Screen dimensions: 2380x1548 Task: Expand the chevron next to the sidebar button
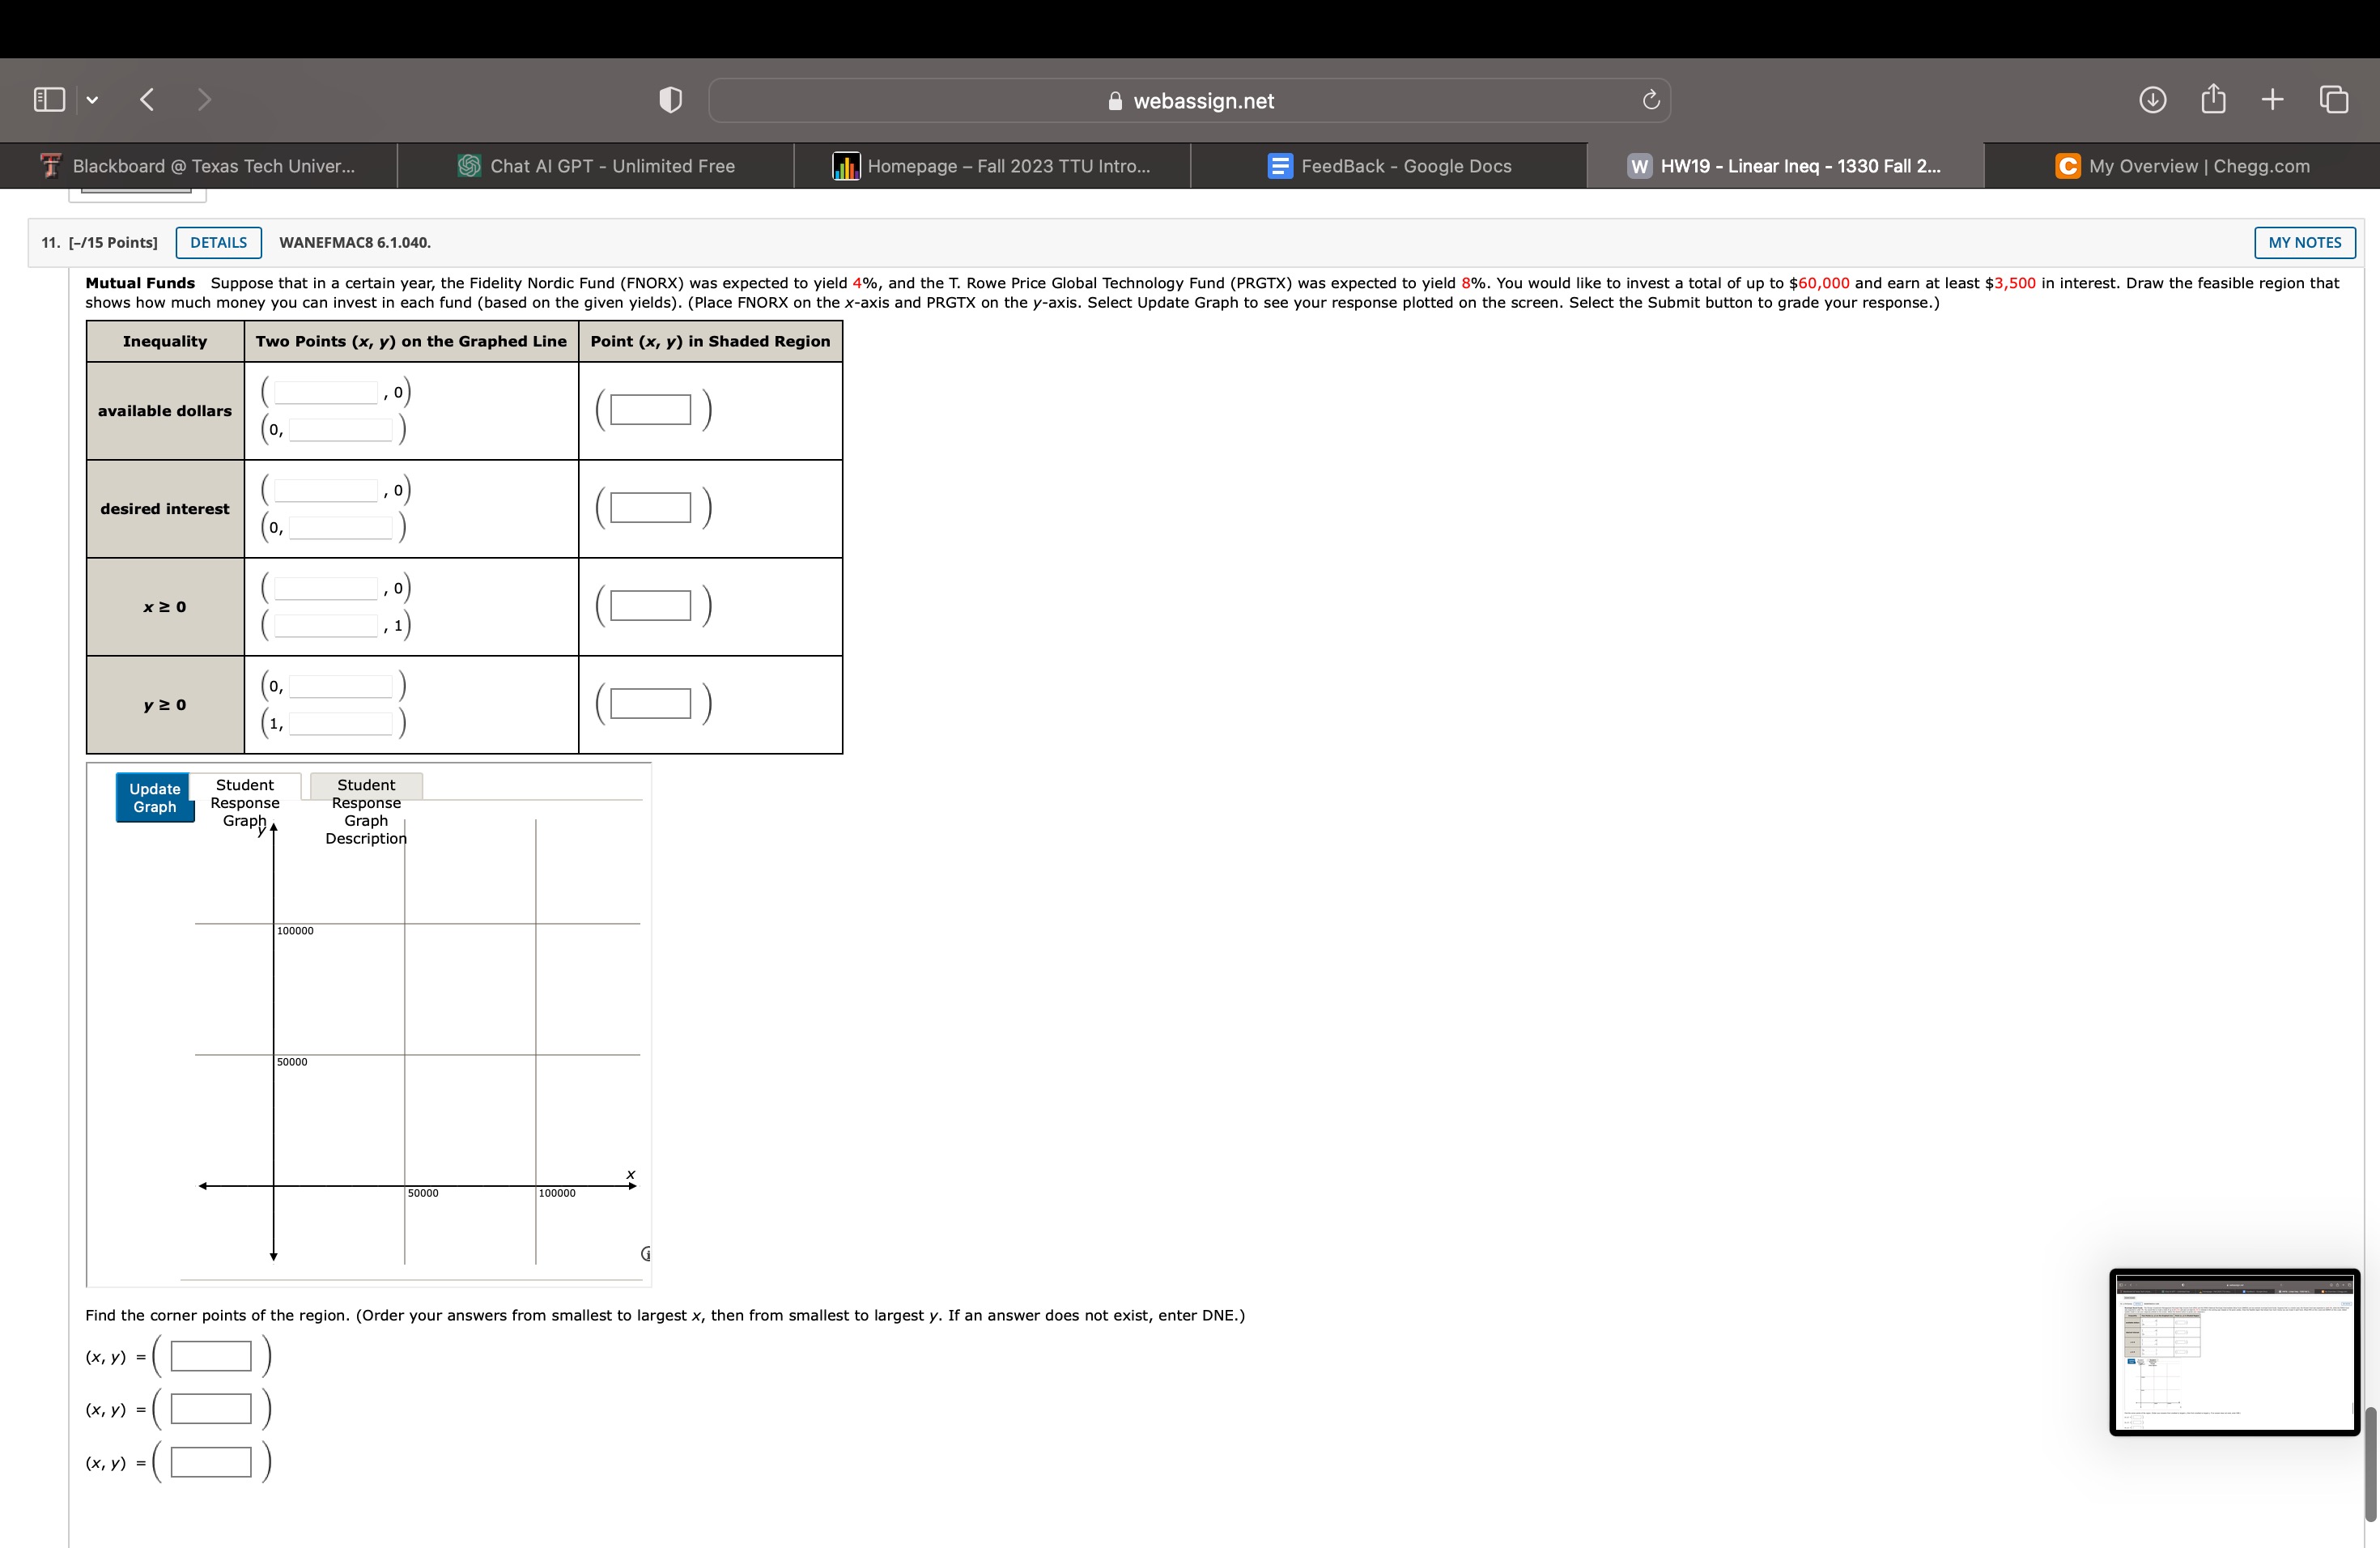pos(91,99)
